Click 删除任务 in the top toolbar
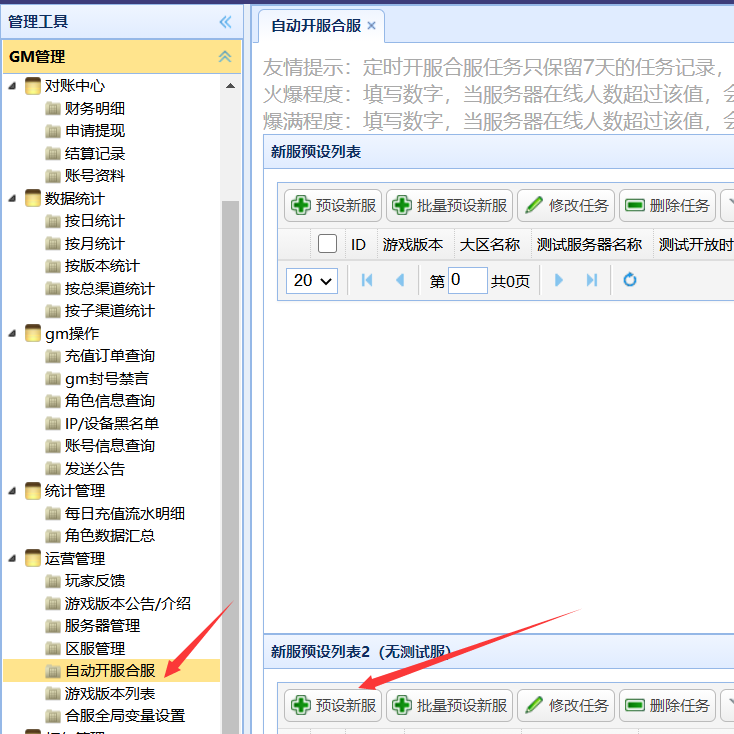The image size is (734, 734). click(x=666, y=206)
